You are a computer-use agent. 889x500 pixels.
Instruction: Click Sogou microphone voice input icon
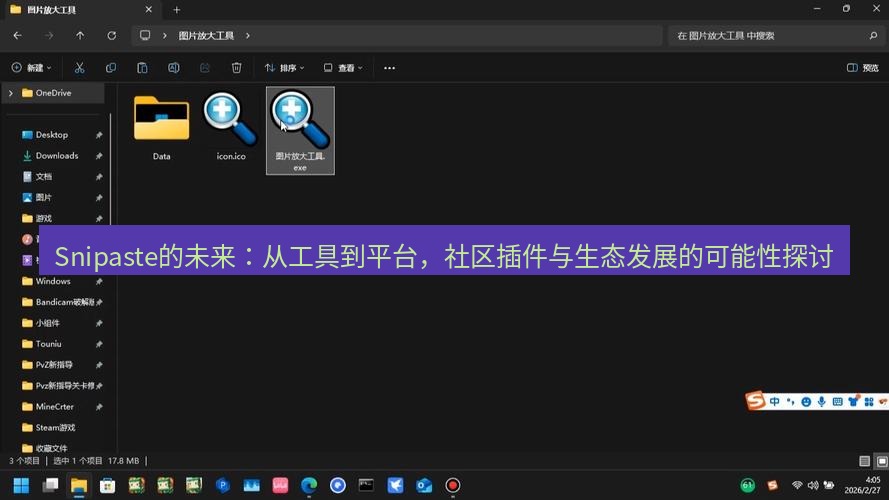click(822, 402)
